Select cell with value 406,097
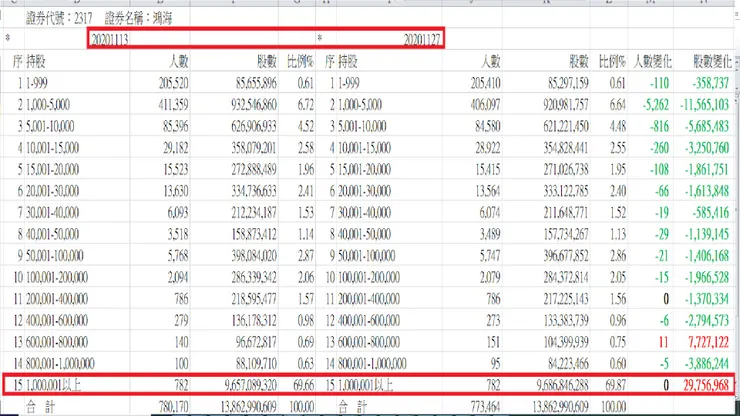Screen dimensions: 740x416 [486, 105]
